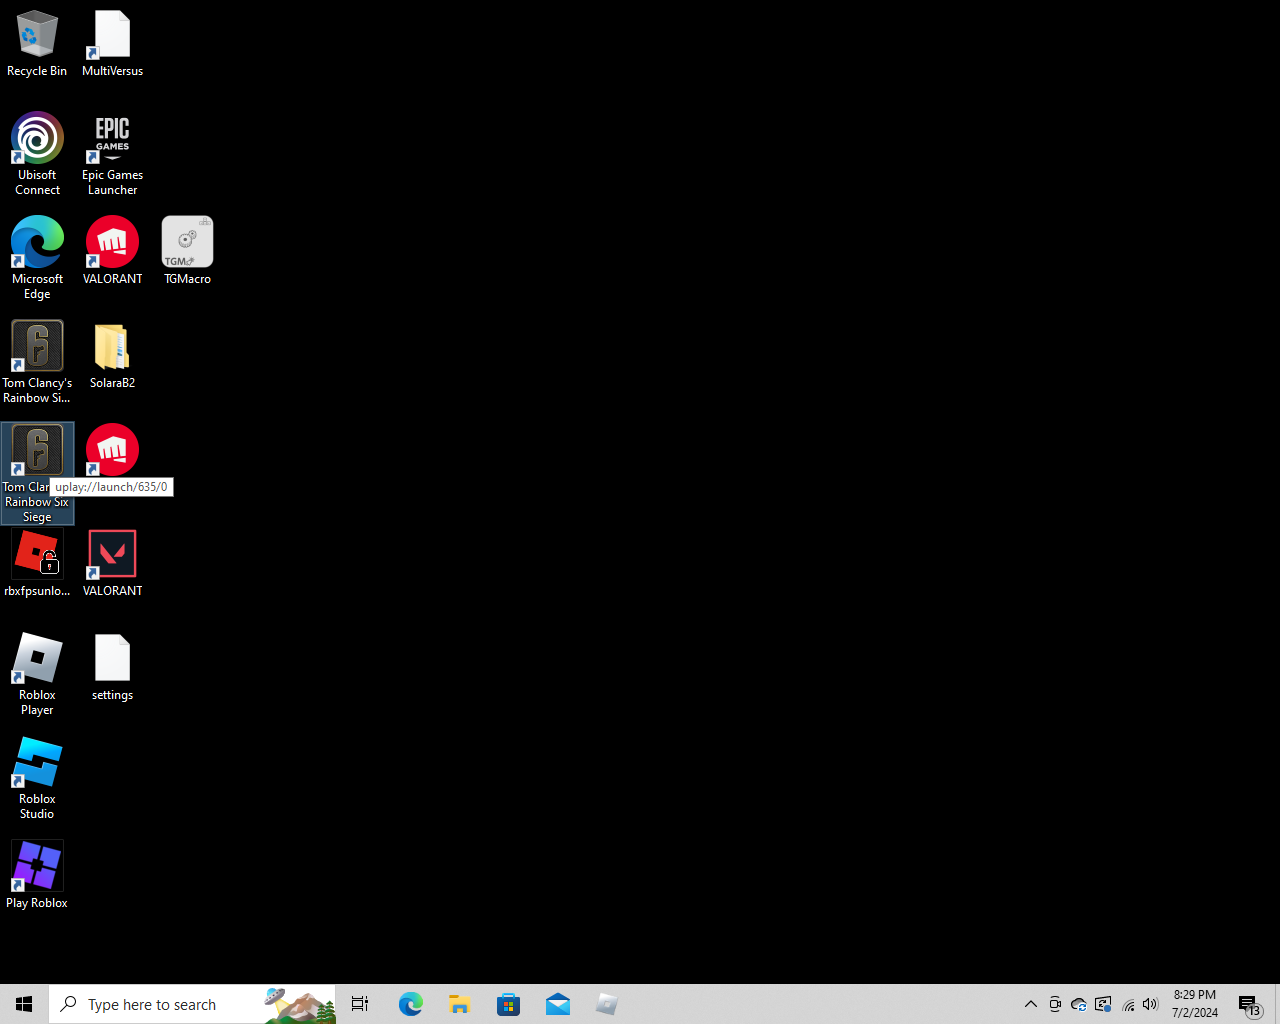Screen dimensions: 1280x1024
Task: Open the Mail app from the taskbar
Action: [x=557, y=1004]
